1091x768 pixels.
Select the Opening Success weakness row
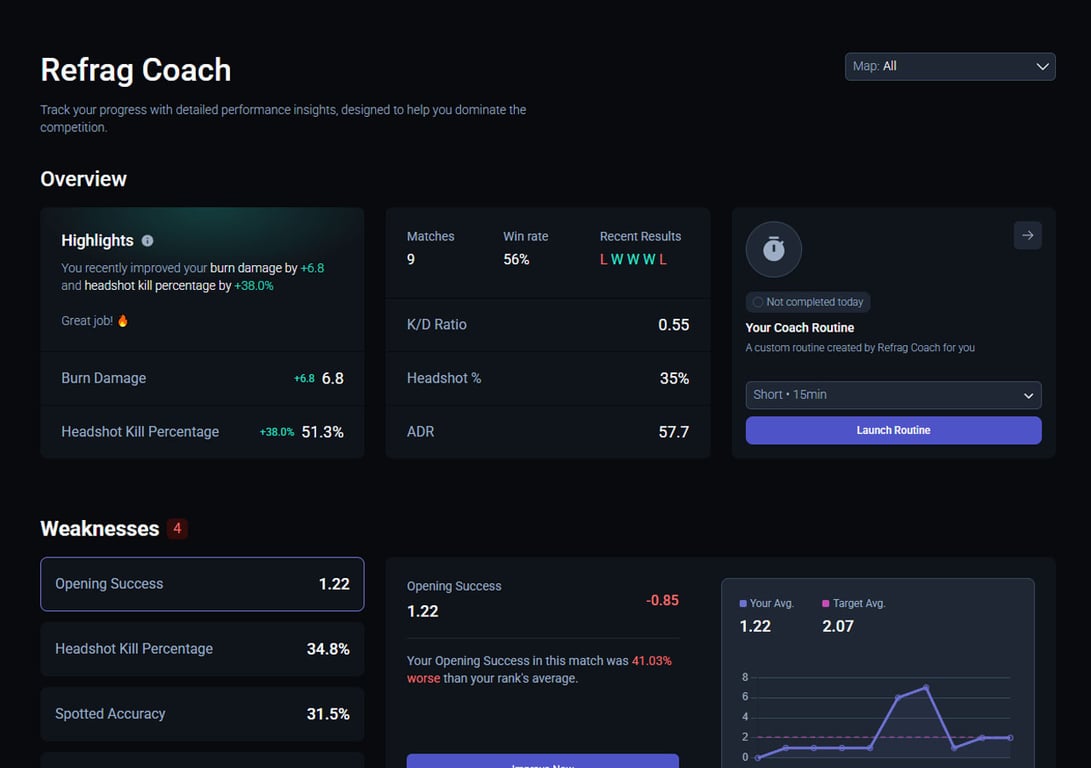(x=202, y=584)
